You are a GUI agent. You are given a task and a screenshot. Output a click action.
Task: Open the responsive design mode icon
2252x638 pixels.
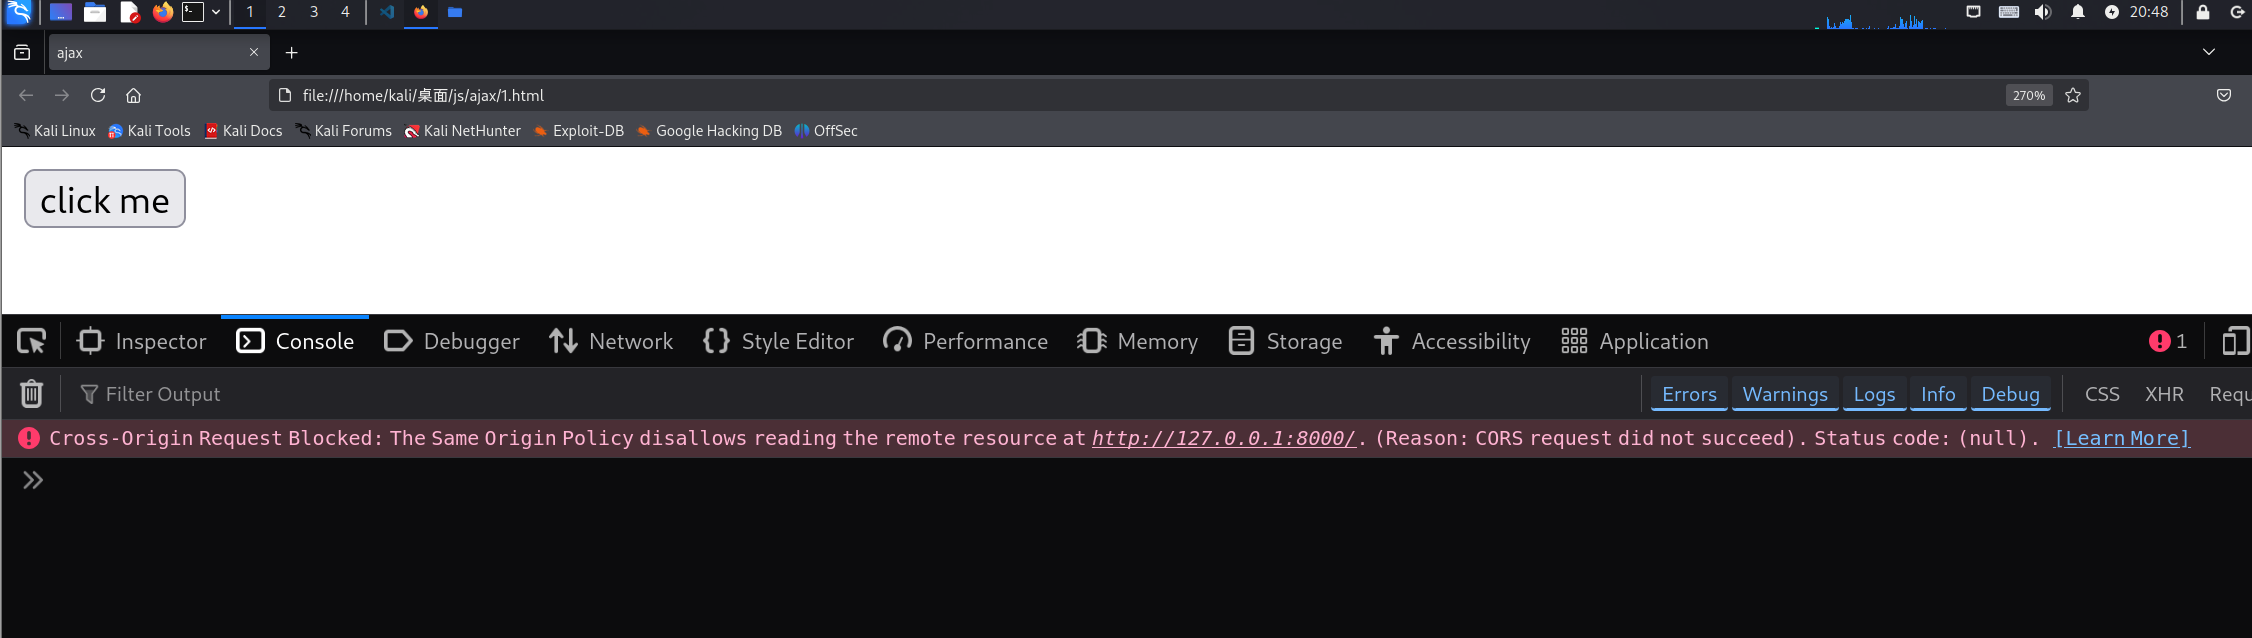coord(2235,342)
